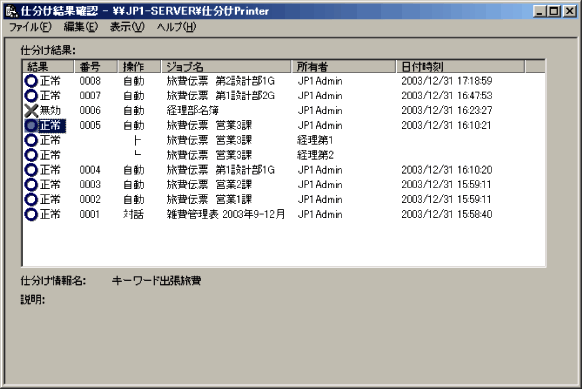Screen dimensions: 582x389
Task: Click the timestamp 2003/12/31 16:47:53
Action: [x=447, y=96]
